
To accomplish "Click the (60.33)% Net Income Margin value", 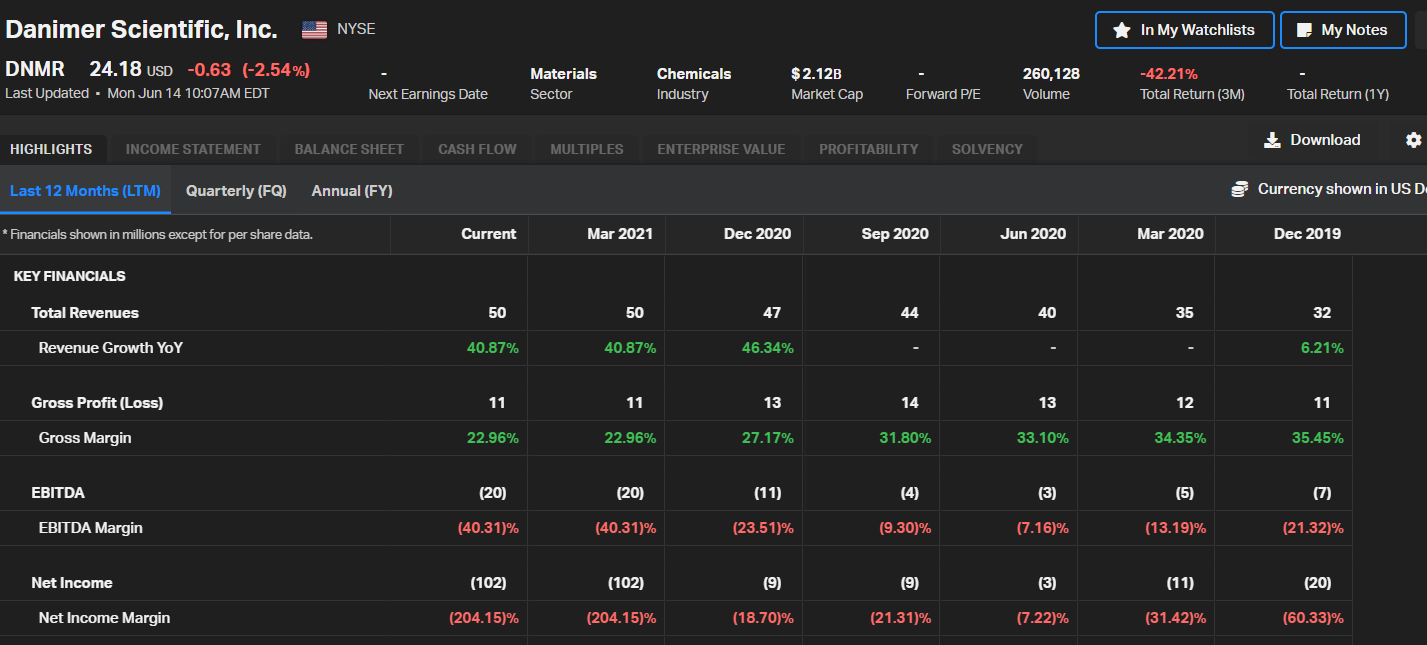I will click(1313, 618).
